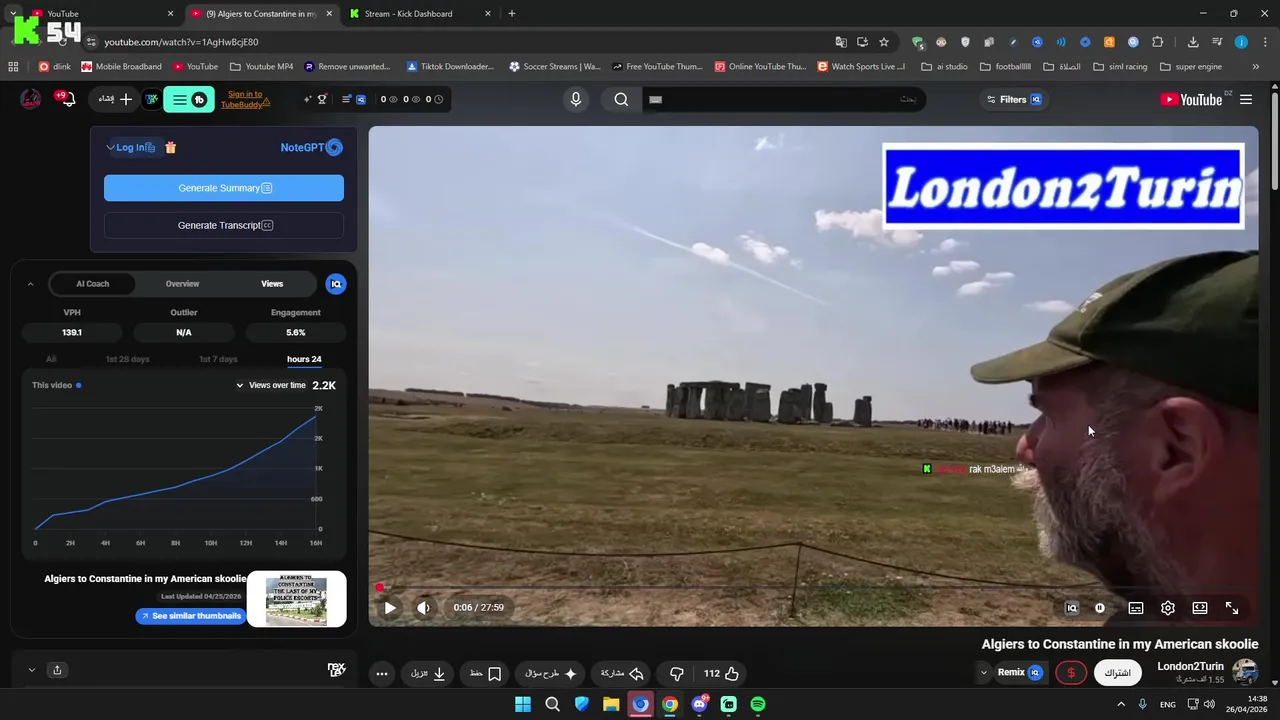Expand the chevron beside Remix
This screenshot has height=720, width=1280.
pyautogui.click(x=984, y=673)
